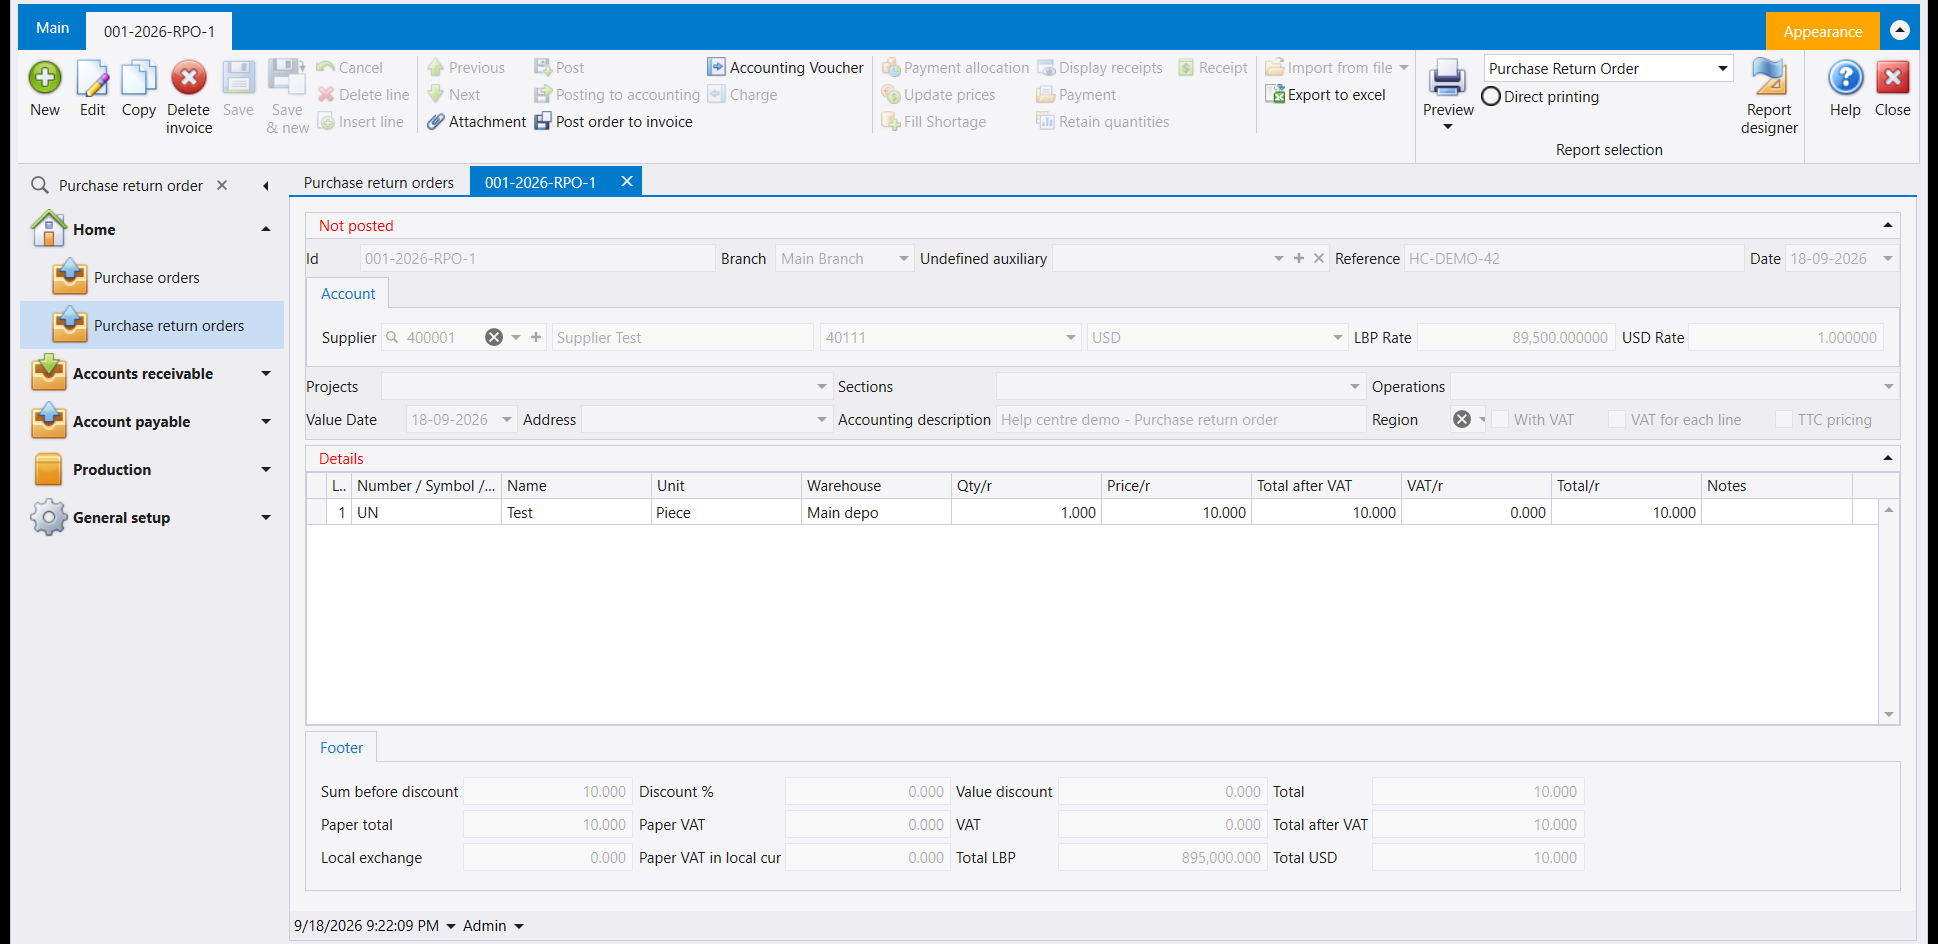Click the New invoice icon
1938x944 pixels.
coord(45,78)
